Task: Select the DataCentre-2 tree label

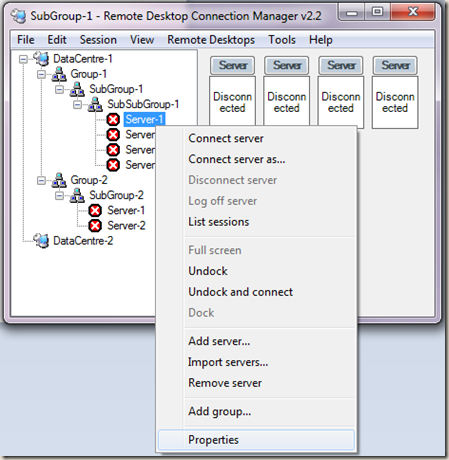Action: pyautogui.click(x=83, y=241)
